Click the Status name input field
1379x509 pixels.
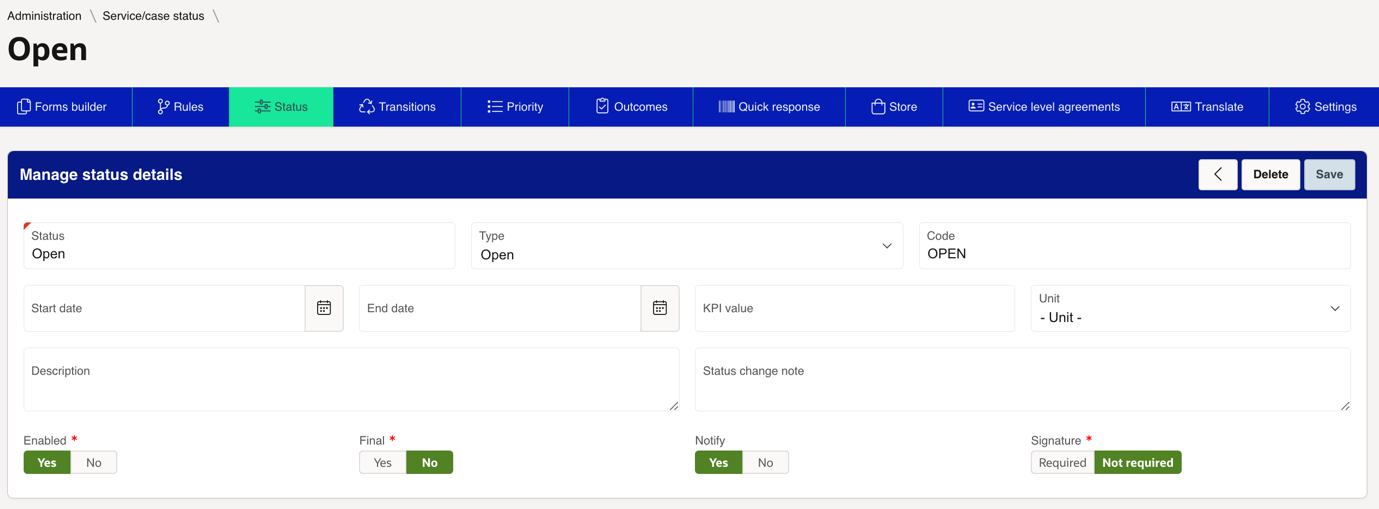click(x=239, y=246)
